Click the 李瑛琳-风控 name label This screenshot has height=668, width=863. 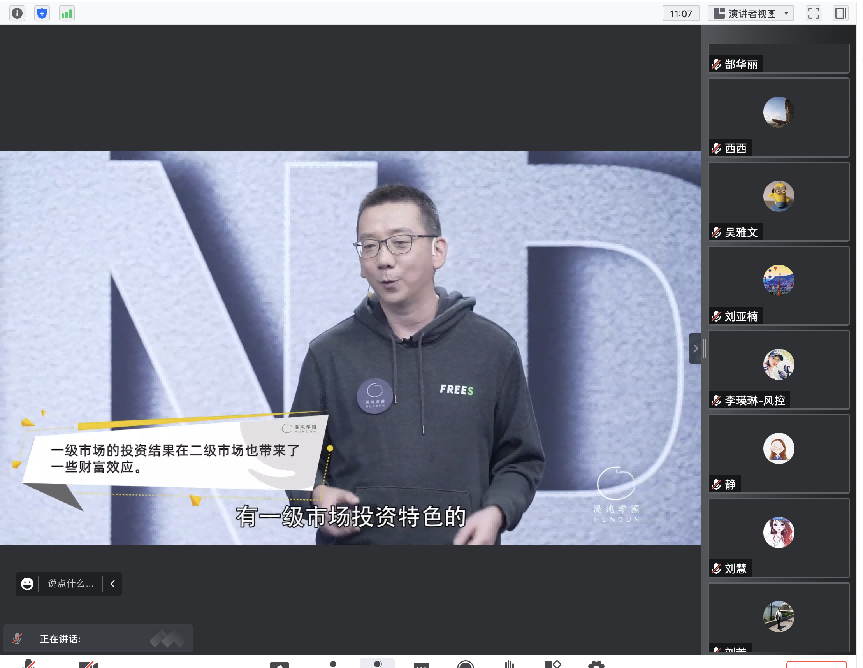pos(755,401)
